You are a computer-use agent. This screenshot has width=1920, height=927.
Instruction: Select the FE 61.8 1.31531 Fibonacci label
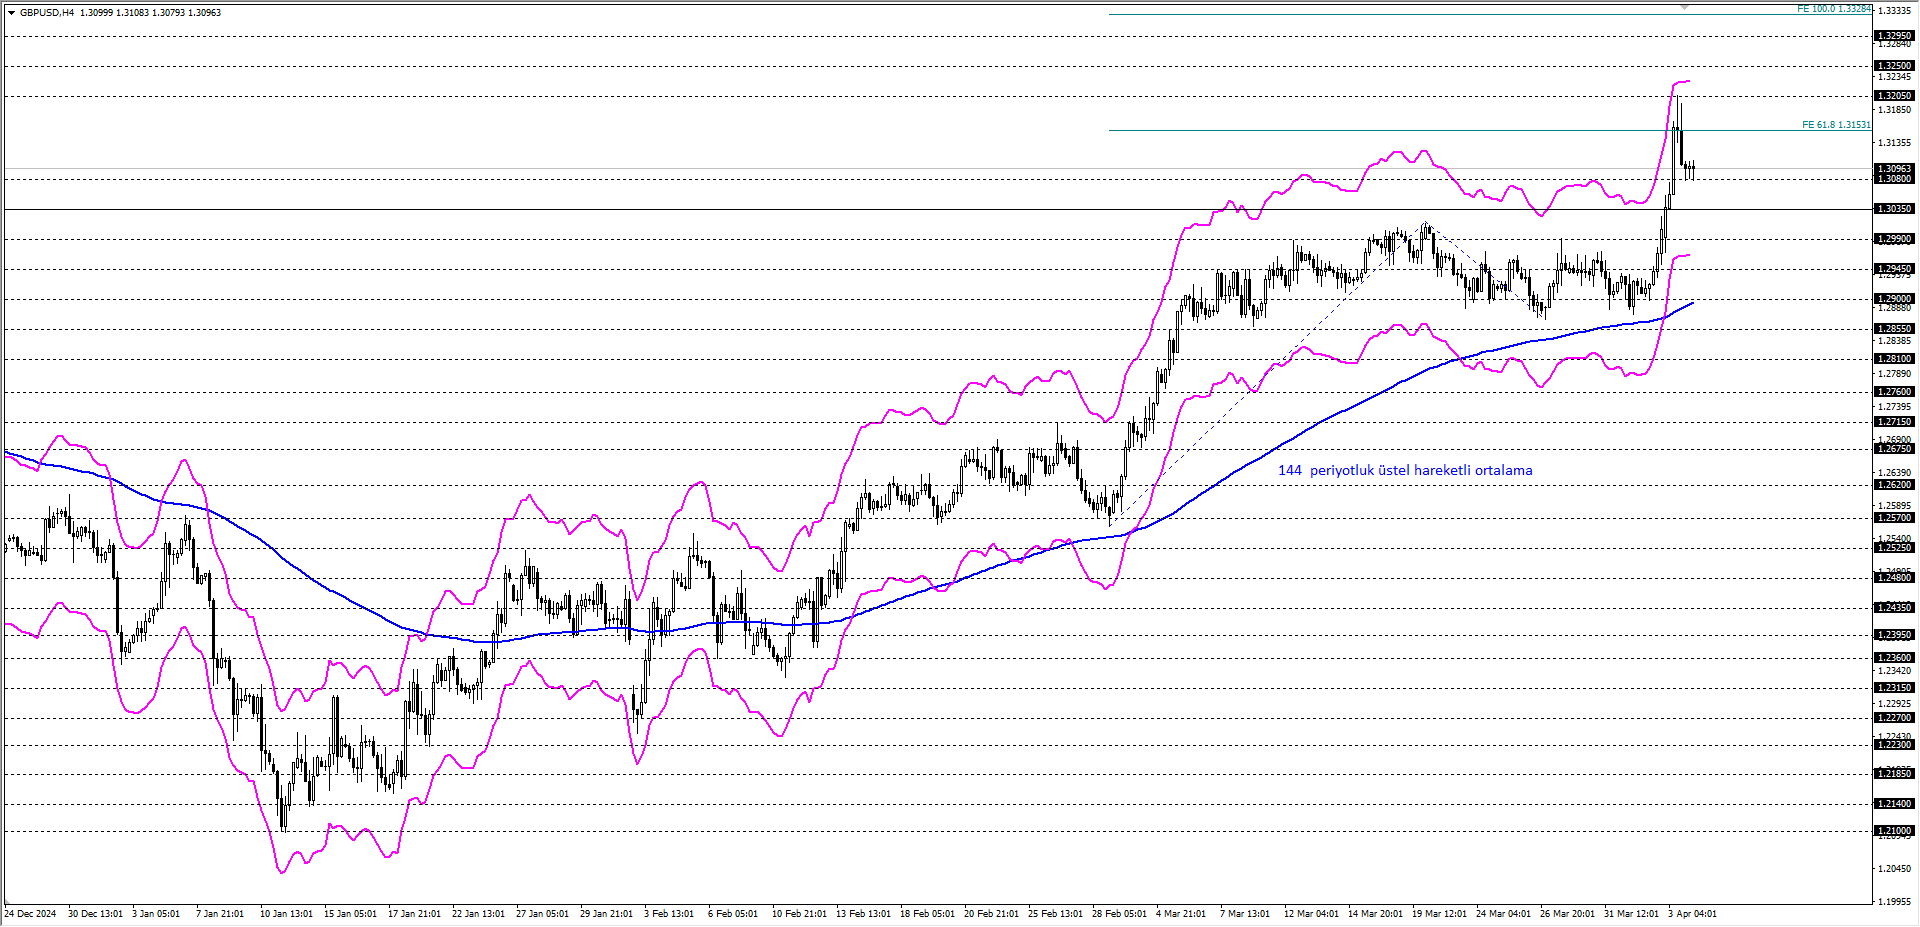point(1835,125)
